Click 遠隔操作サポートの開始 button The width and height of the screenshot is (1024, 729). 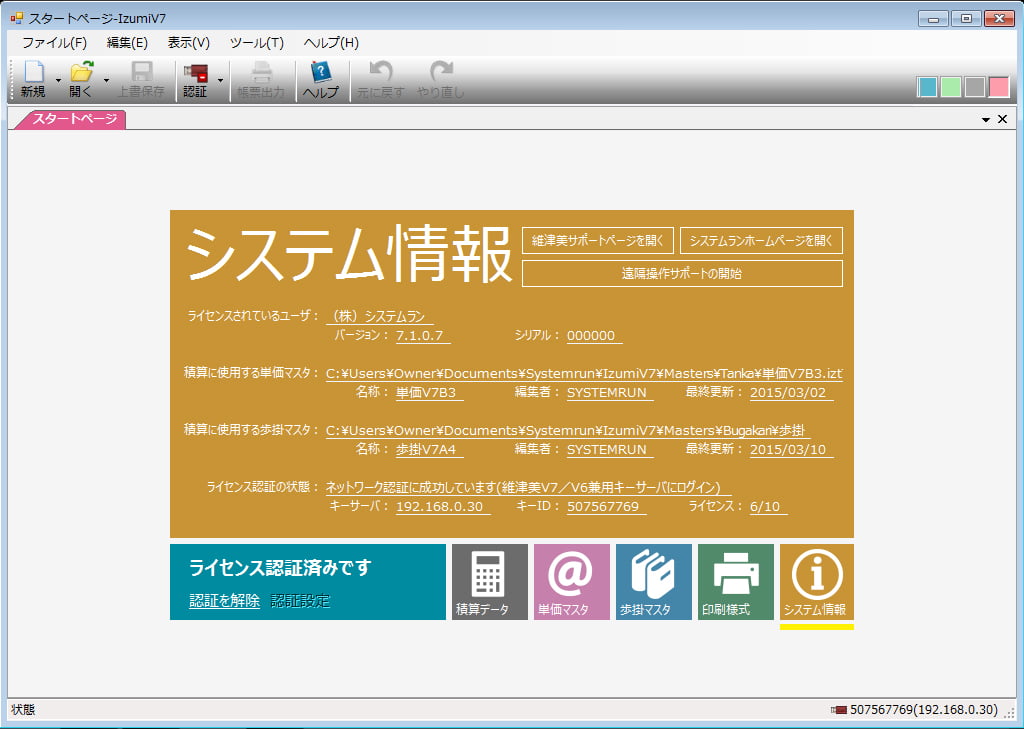(x=682, y=274)
